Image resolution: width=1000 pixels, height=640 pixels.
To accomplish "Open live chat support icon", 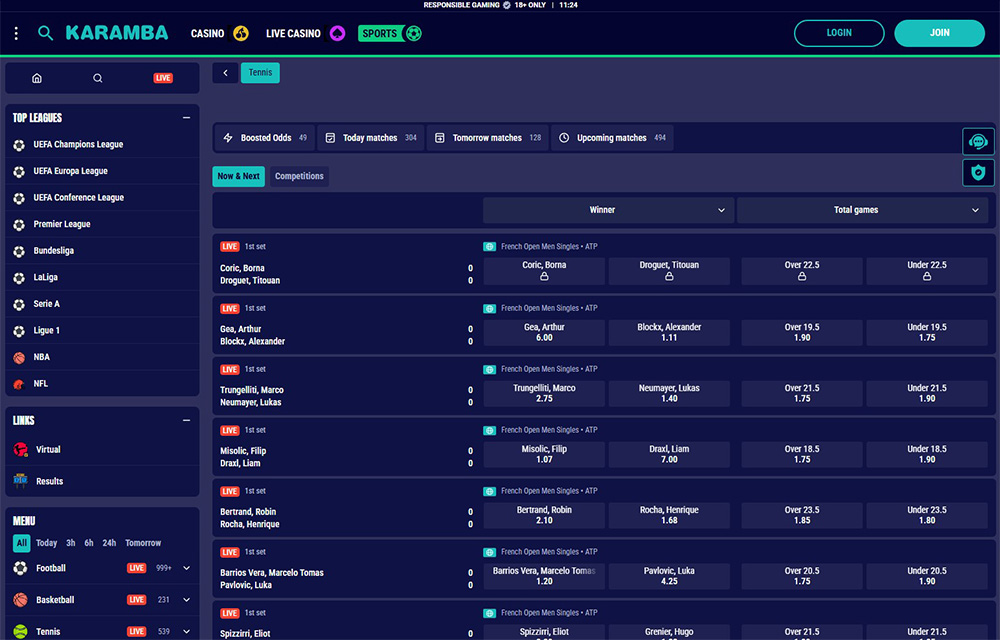I will point(978,142).
